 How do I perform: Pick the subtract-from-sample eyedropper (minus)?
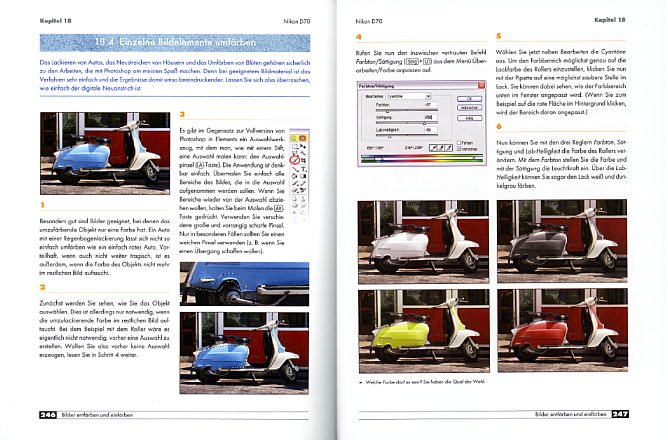pyautogui.click(x=449, y=148)
